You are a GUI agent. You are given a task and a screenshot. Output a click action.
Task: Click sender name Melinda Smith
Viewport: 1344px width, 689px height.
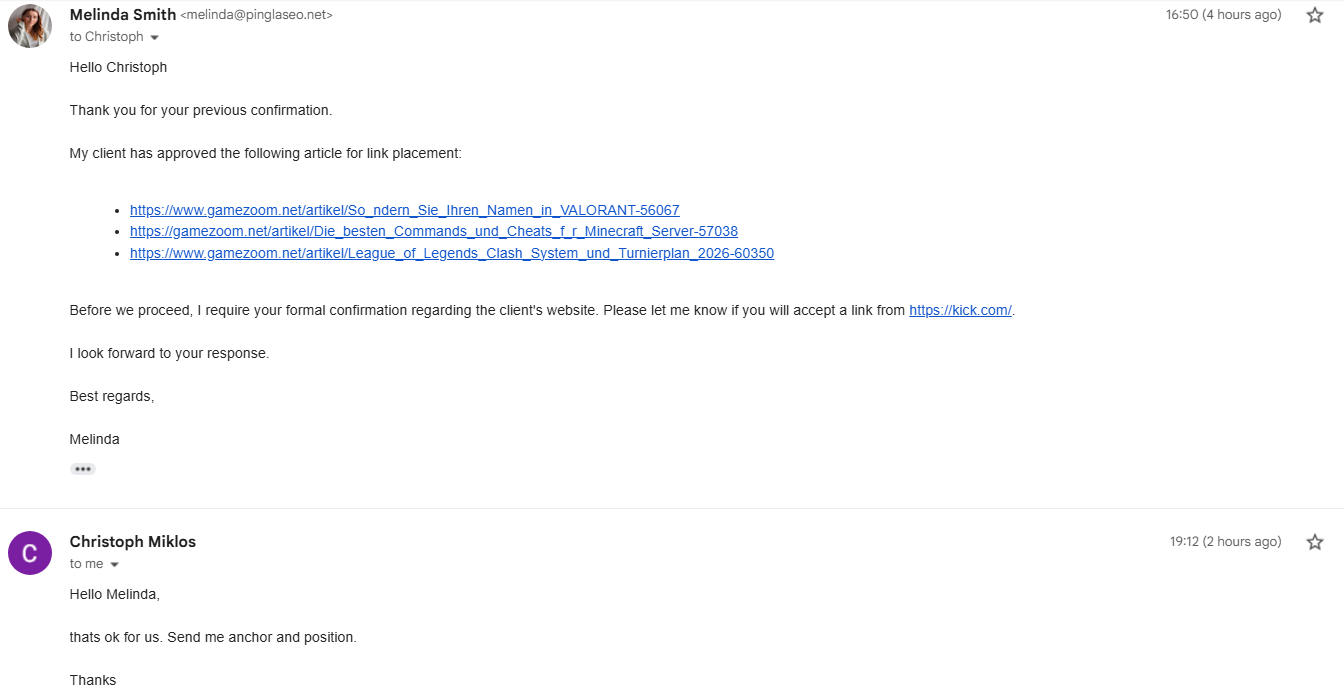[123, 15]
